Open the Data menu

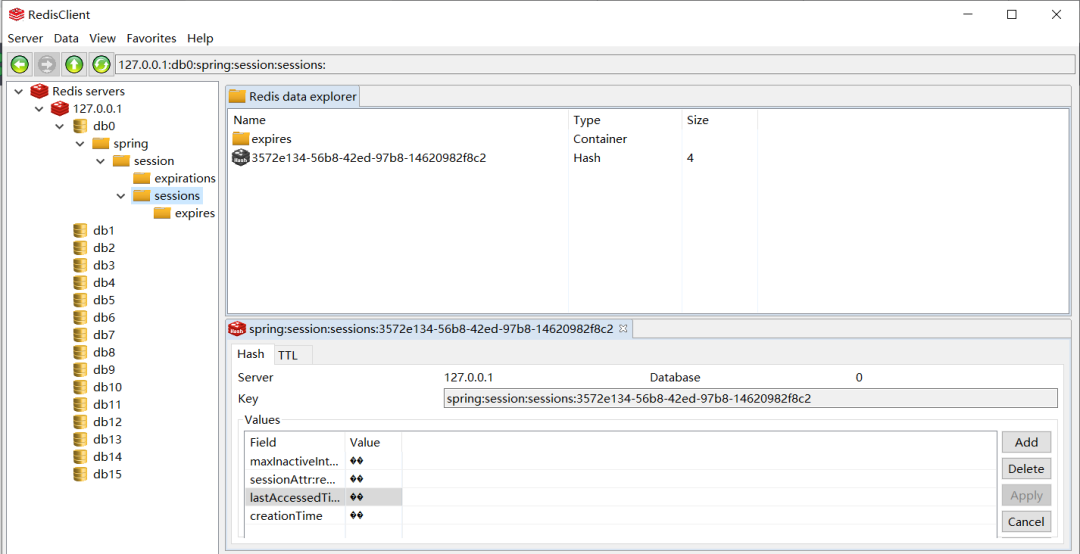click(x=66, y=38)
